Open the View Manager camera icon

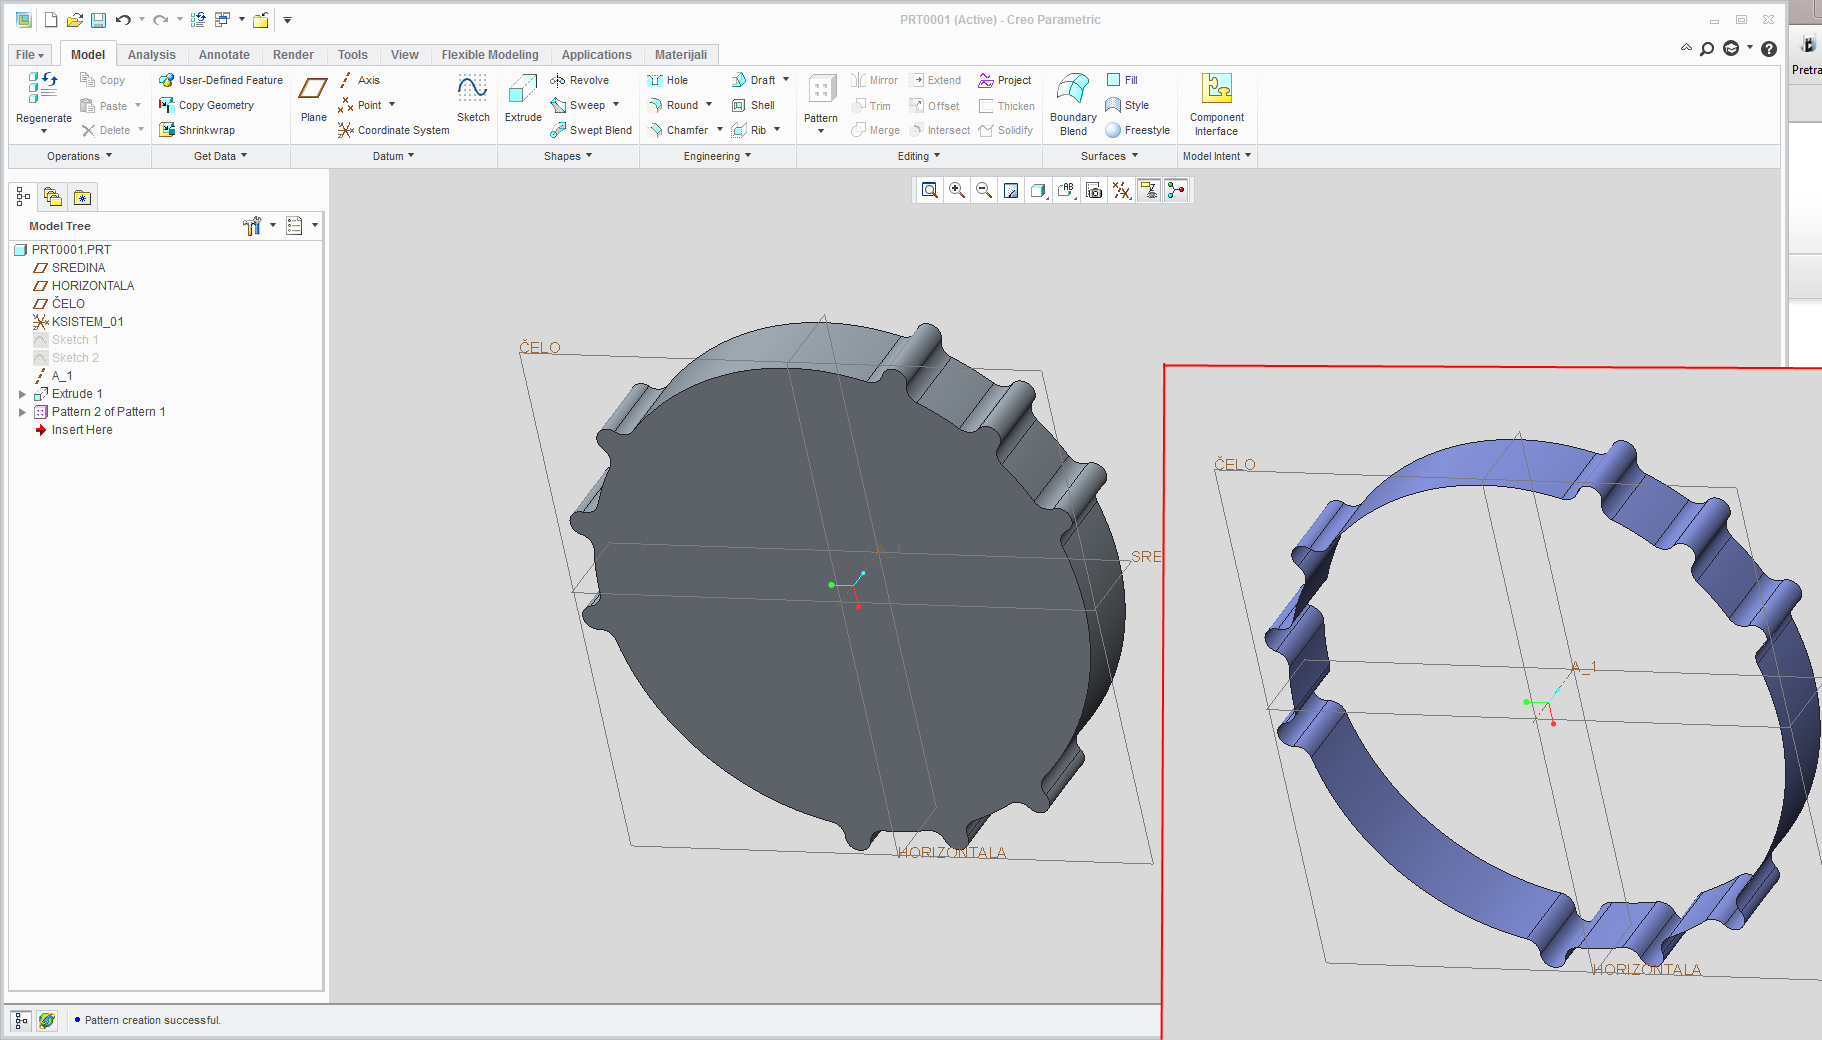[x=1094, y=190]
